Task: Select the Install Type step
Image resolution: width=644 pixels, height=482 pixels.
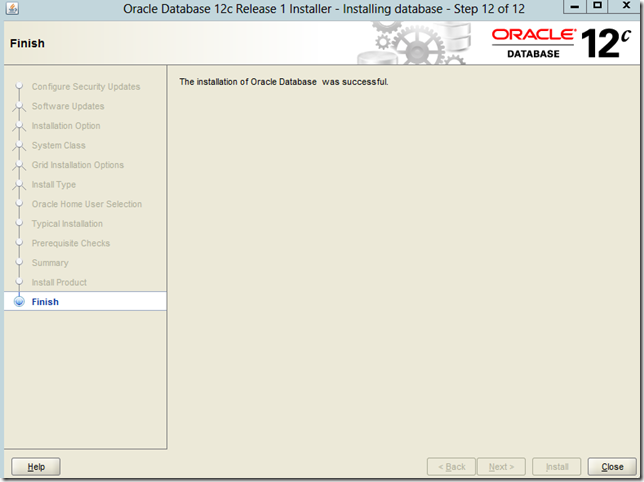Action: pyautogui.click(x=54, y=184)
